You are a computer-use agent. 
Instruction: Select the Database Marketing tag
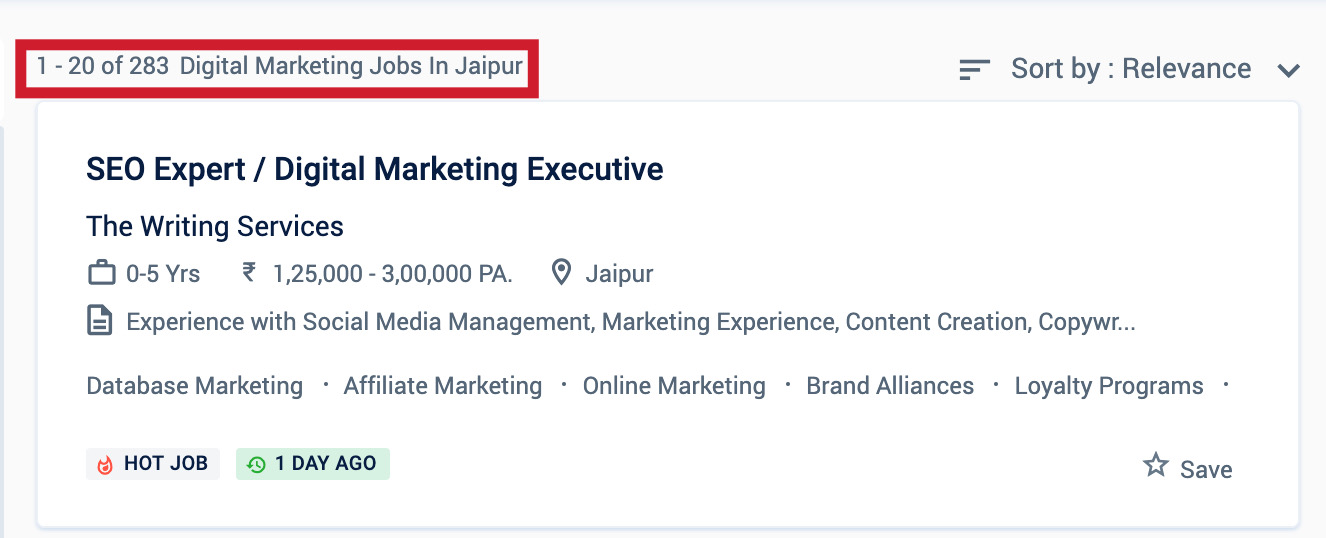(x=195, y=386)
